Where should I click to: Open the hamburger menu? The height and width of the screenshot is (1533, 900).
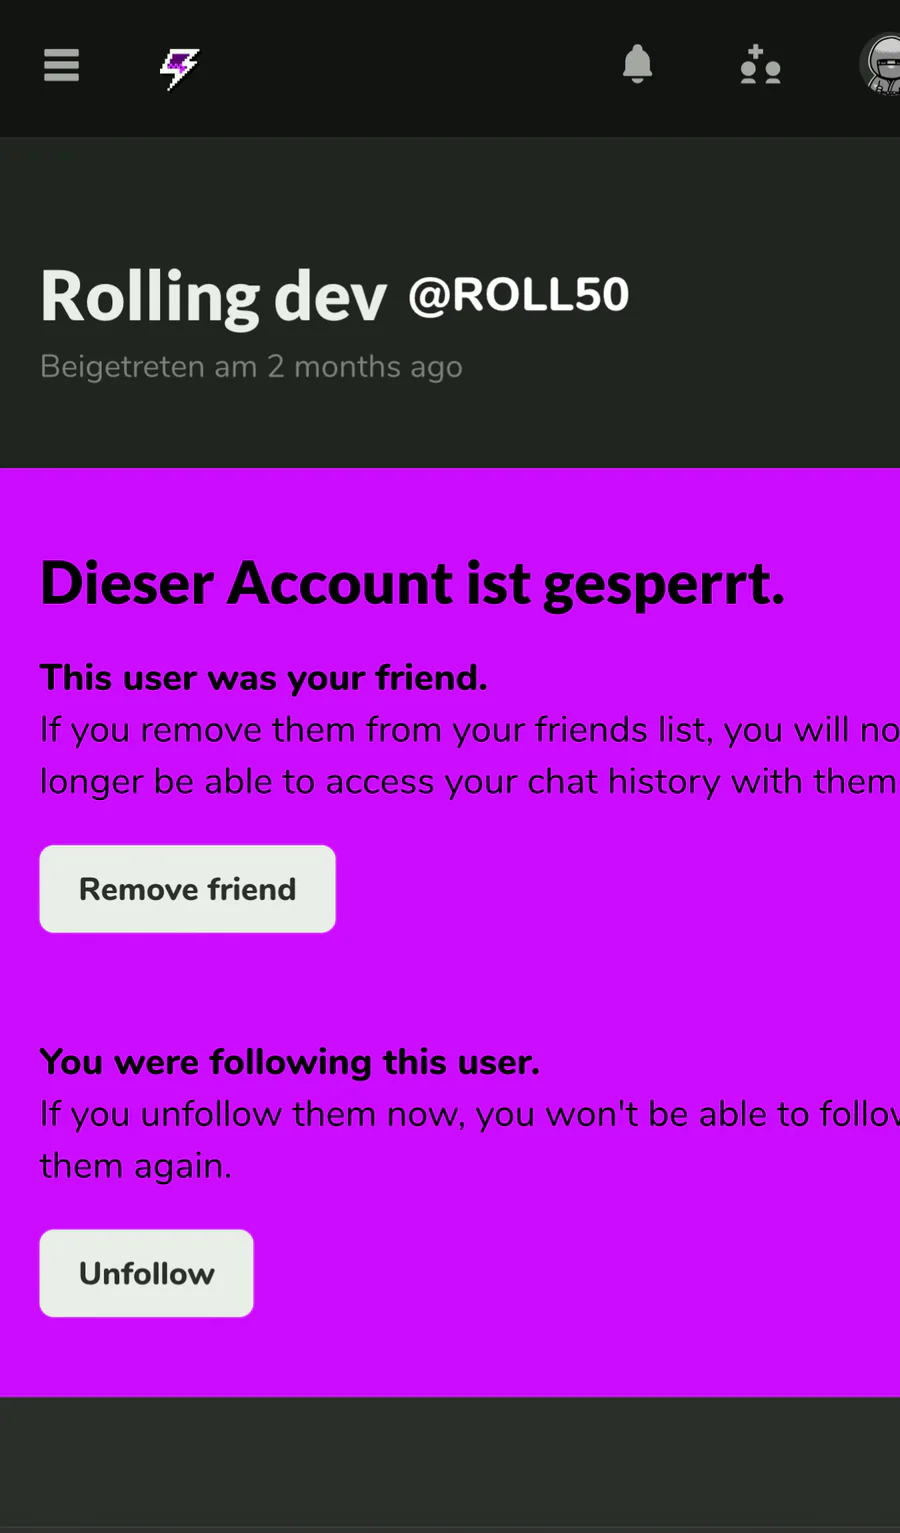tap(61, 65)
